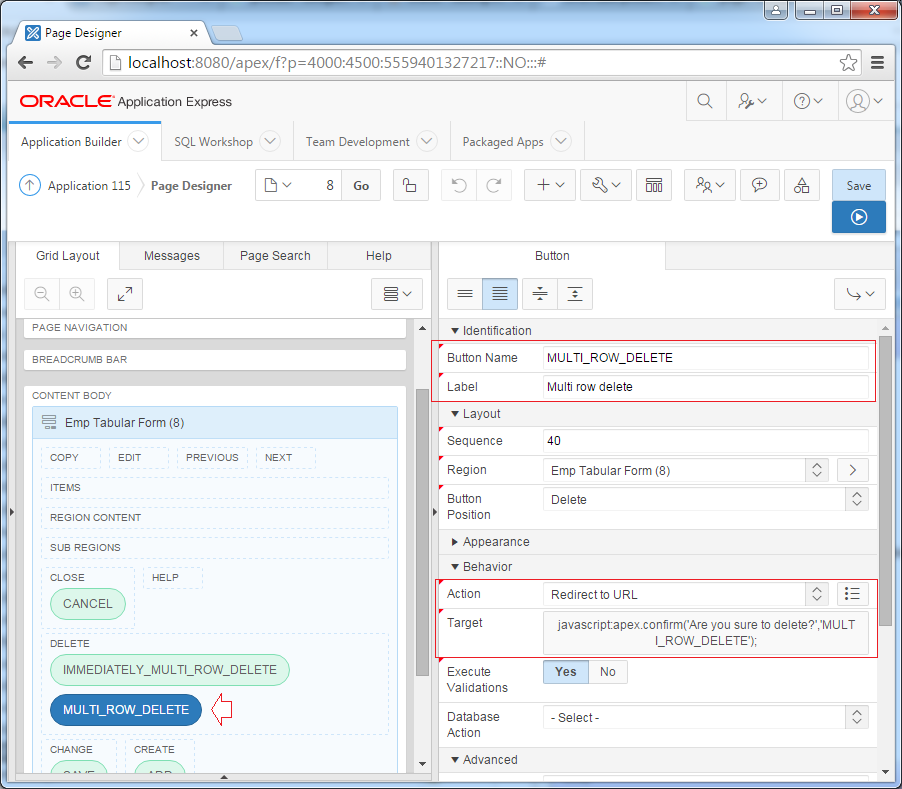Open the Chrome hamburger menu

(877, 62)
